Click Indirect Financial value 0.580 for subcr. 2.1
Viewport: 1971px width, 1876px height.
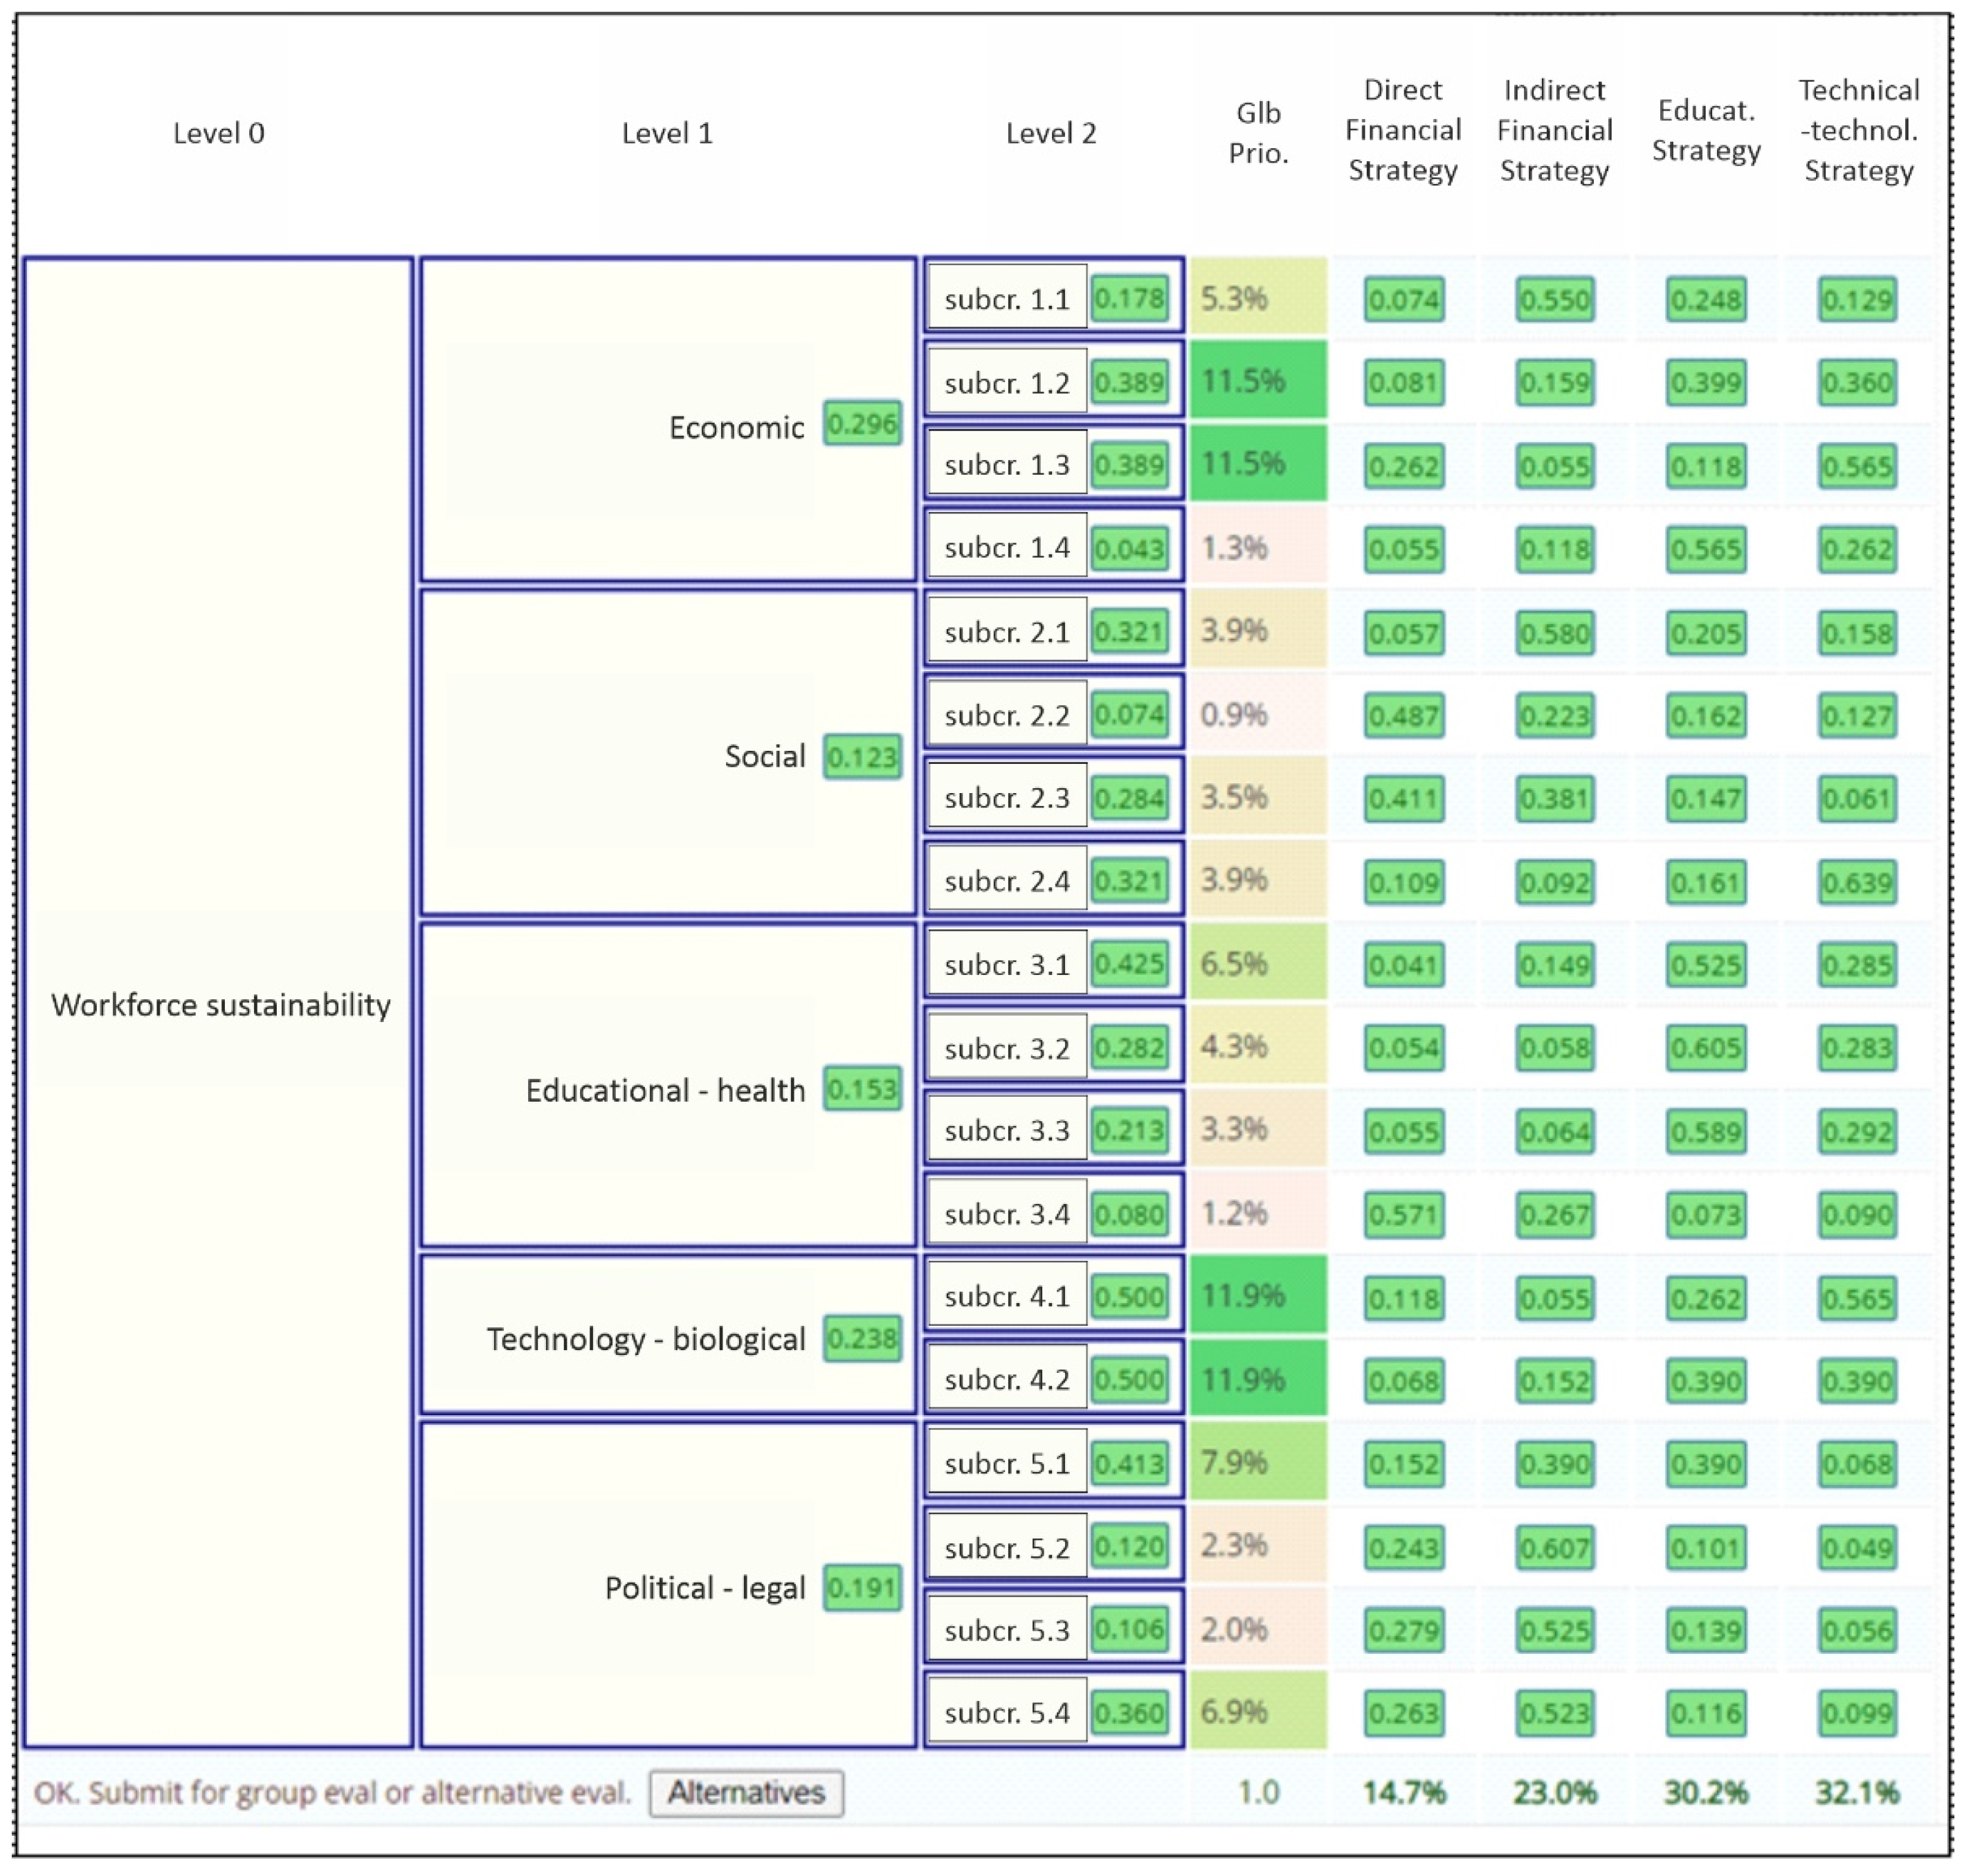[1555, 632]
